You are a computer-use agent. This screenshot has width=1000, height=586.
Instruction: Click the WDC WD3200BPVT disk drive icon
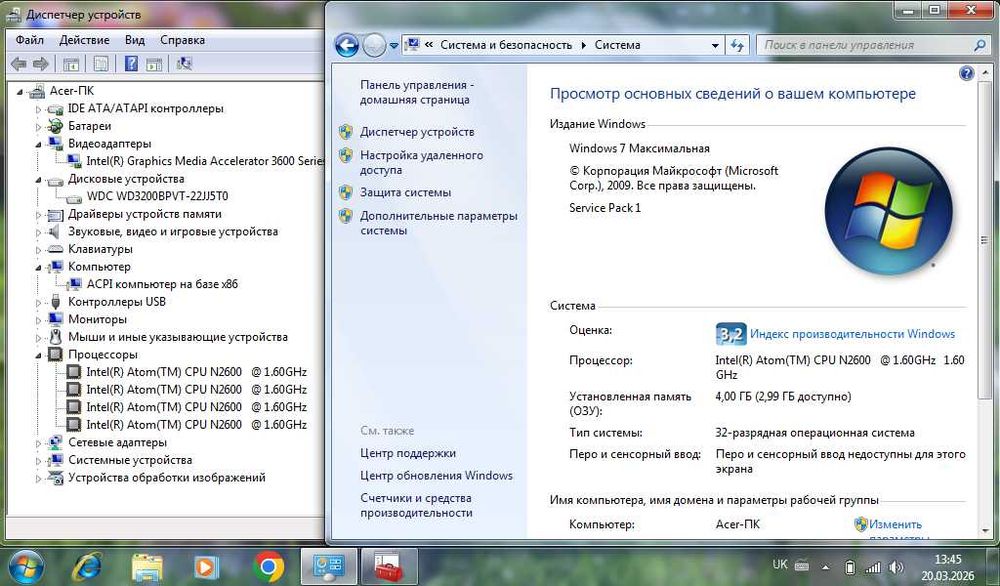[75, 197]
